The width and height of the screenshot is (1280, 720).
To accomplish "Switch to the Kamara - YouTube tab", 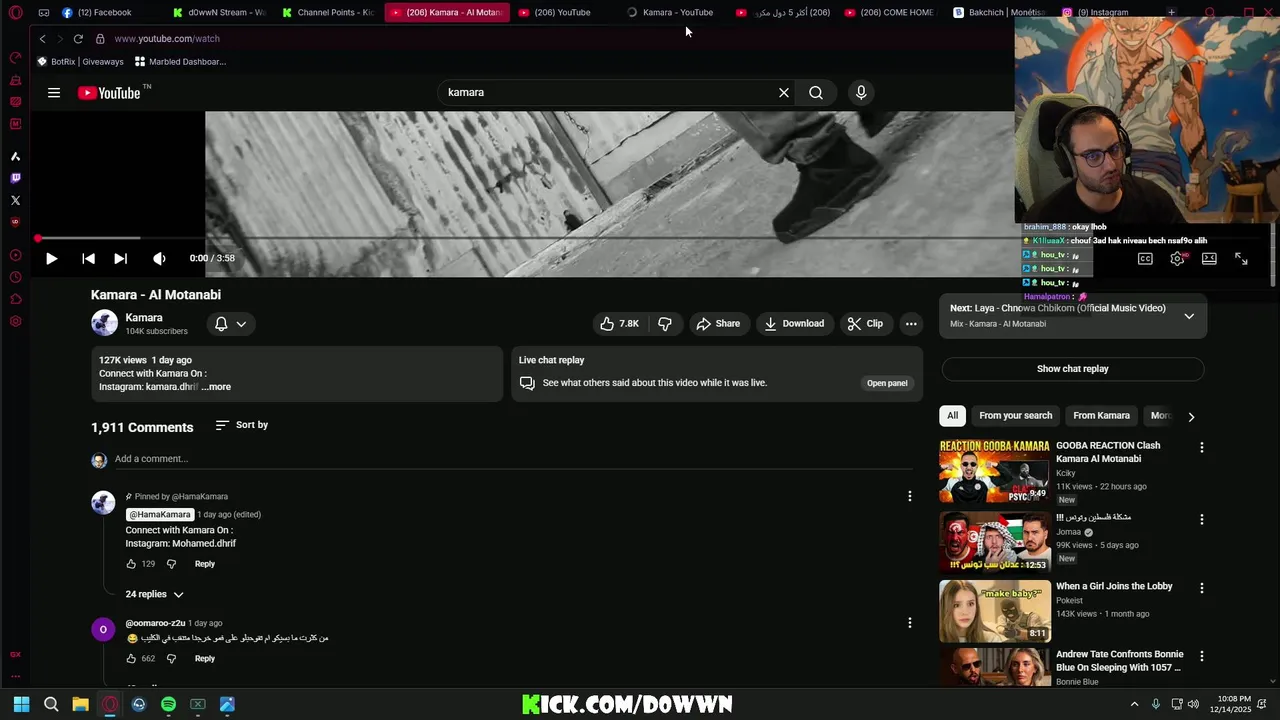I will click(671, 12).
